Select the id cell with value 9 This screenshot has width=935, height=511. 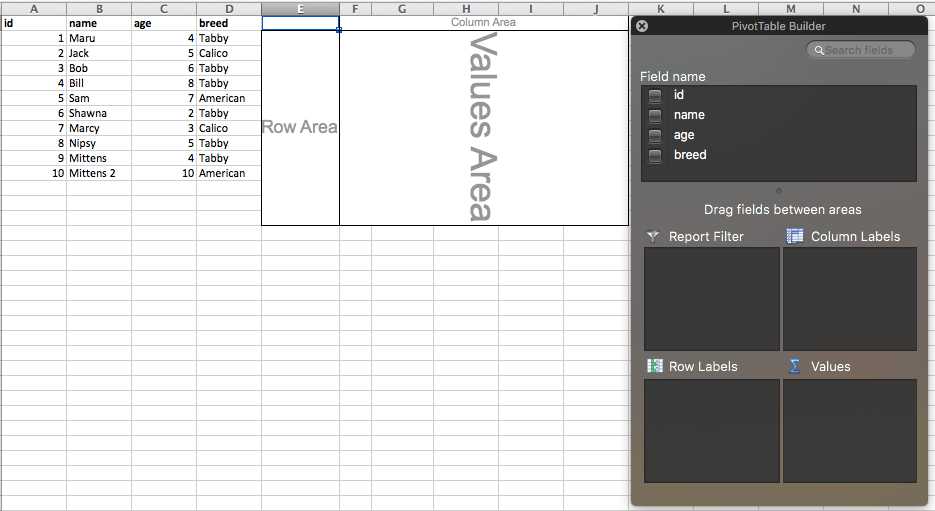click(33, 158)
